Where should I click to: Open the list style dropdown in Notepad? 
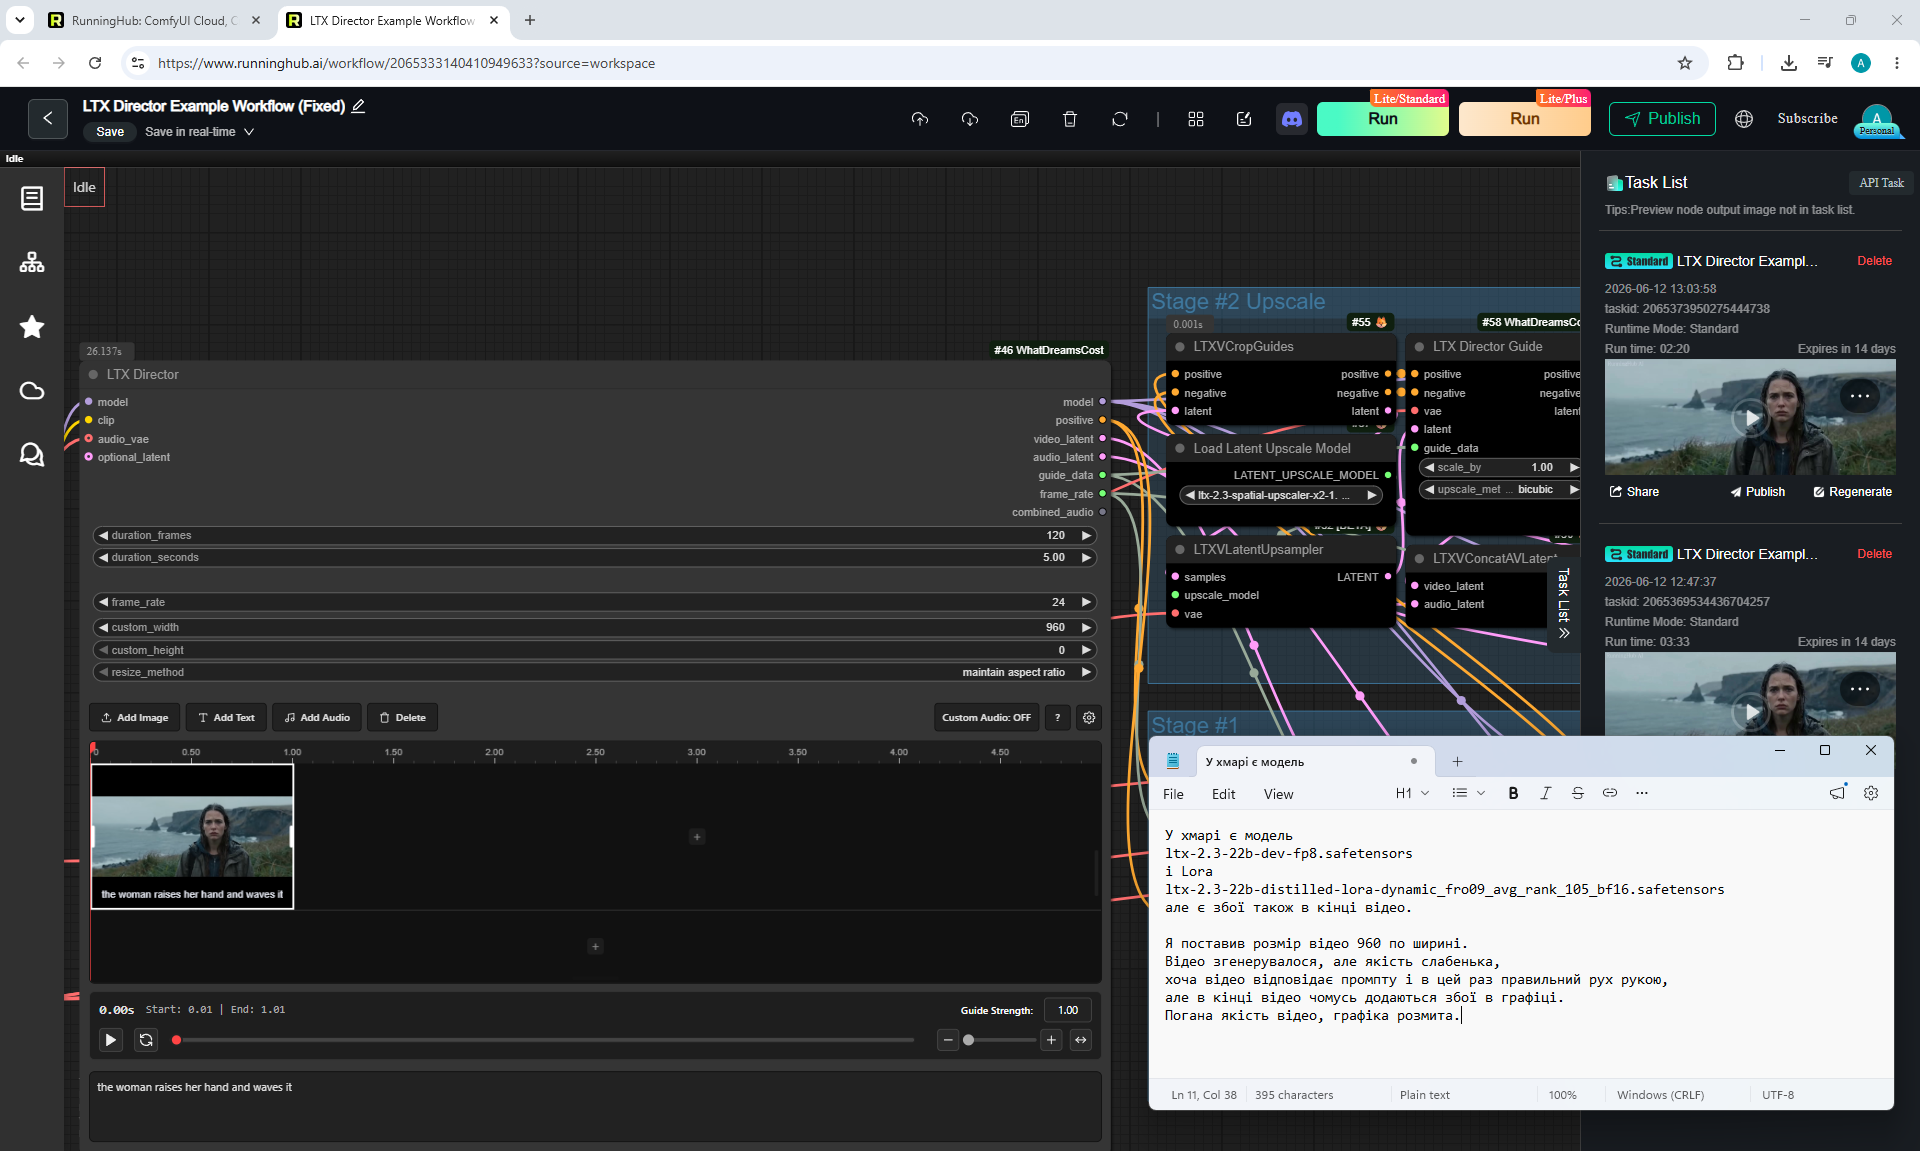(x=1468, y=793)
